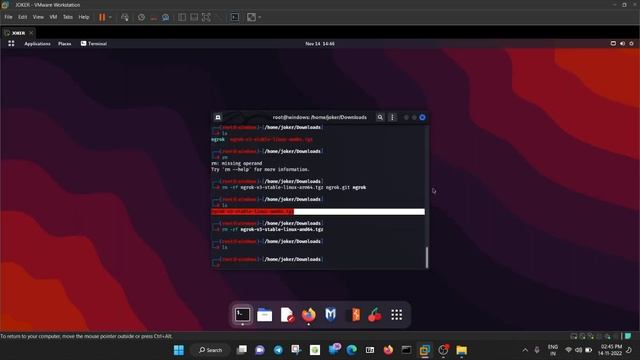
Task: Open the power options dropdown arrow beside pause
Action: point(110,17)
